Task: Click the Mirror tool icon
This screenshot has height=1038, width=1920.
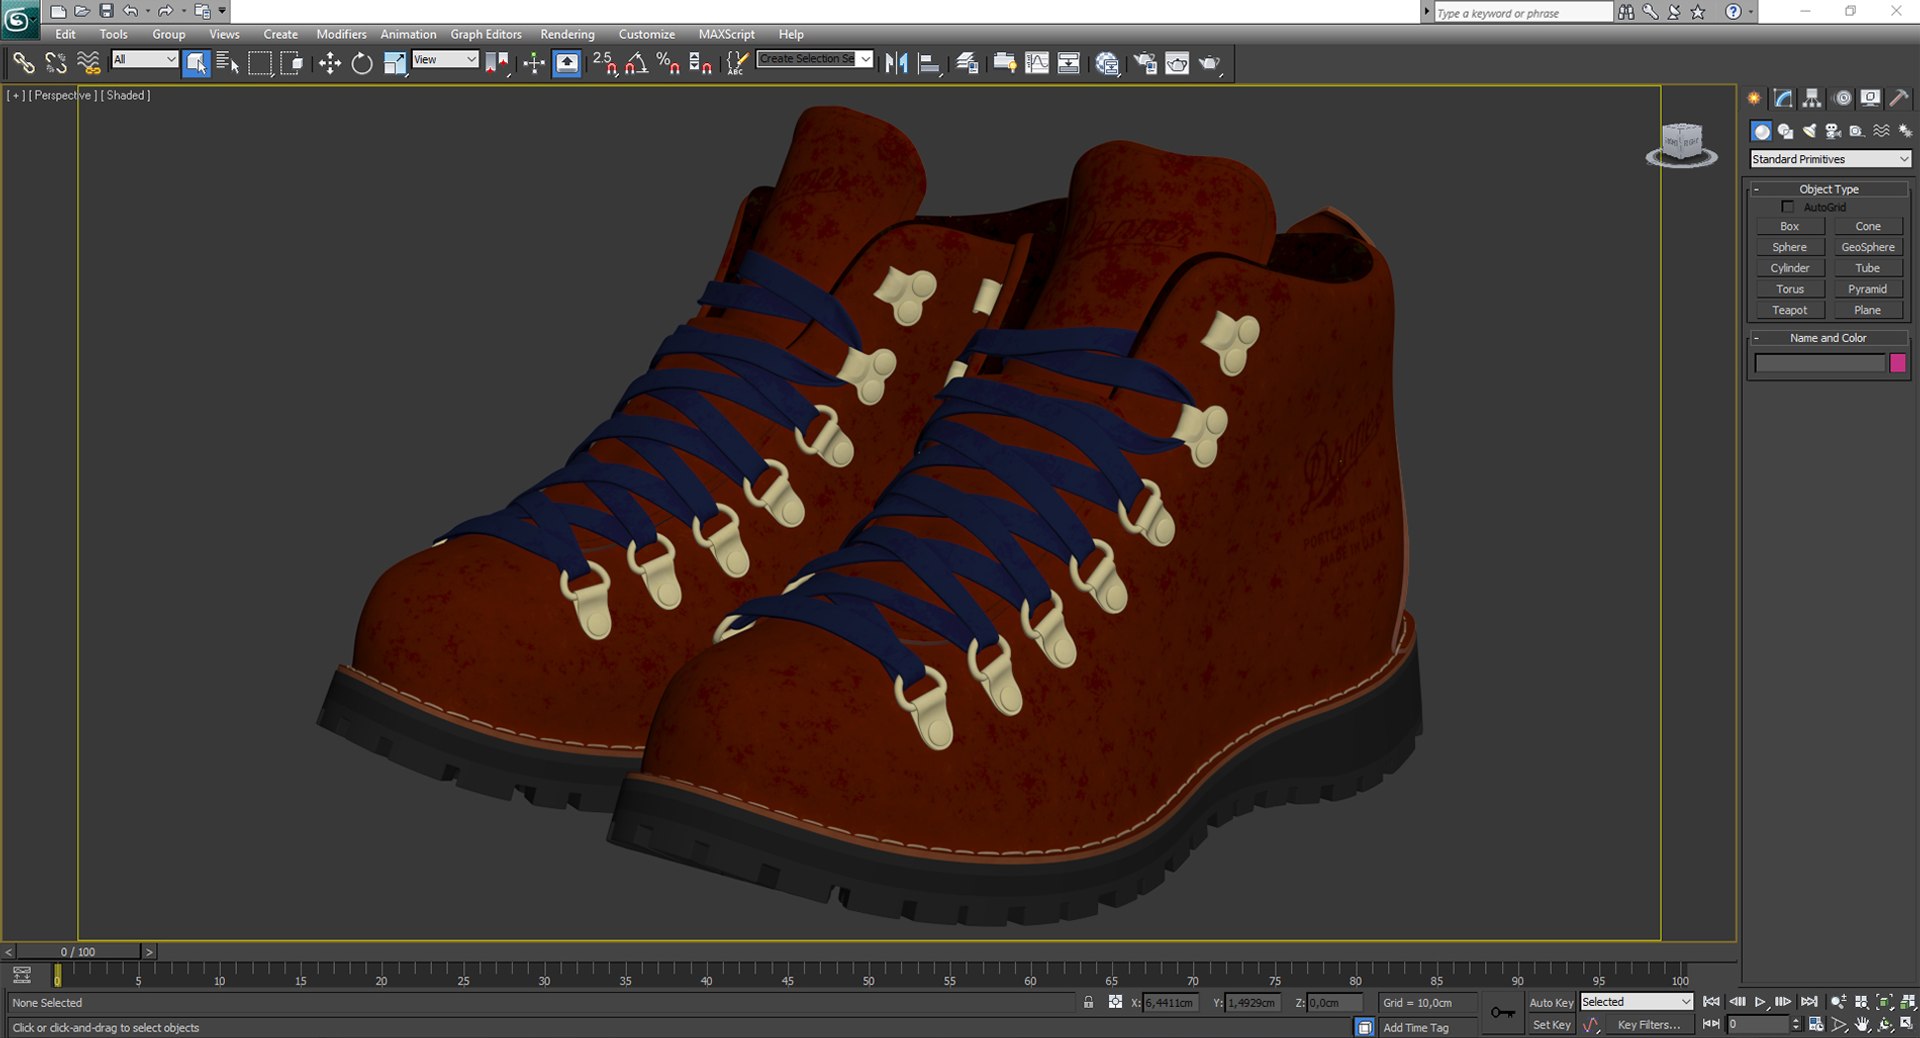Action: point(897,63)
